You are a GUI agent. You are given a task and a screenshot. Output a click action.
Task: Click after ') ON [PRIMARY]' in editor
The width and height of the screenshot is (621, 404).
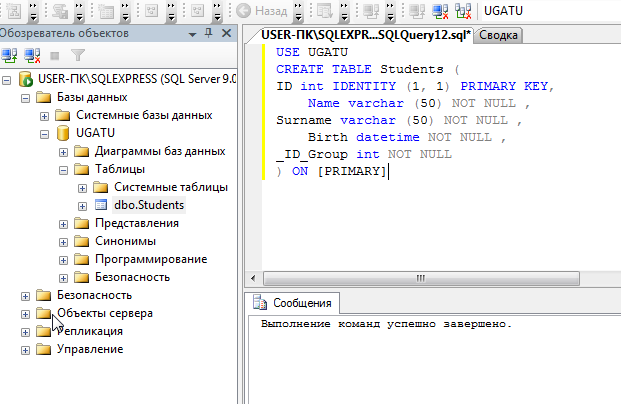click(389, 172)
